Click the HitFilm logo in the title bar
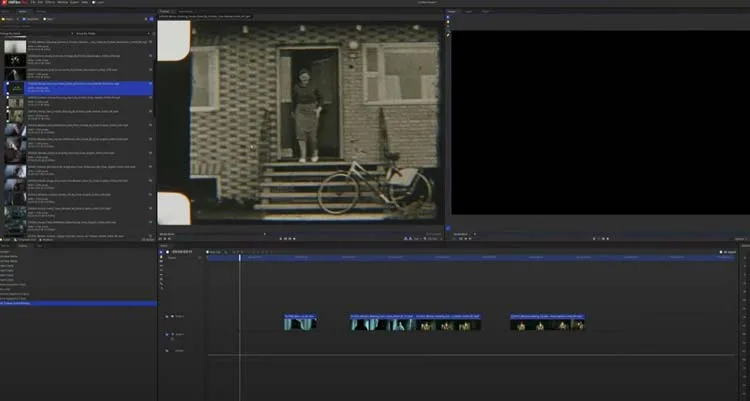750x401 pixels. point(13,2)
